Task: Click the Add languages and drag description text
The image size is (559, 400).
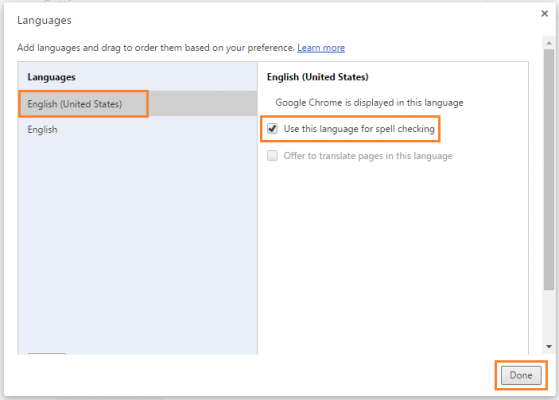Action: click(x=156, y=48)
